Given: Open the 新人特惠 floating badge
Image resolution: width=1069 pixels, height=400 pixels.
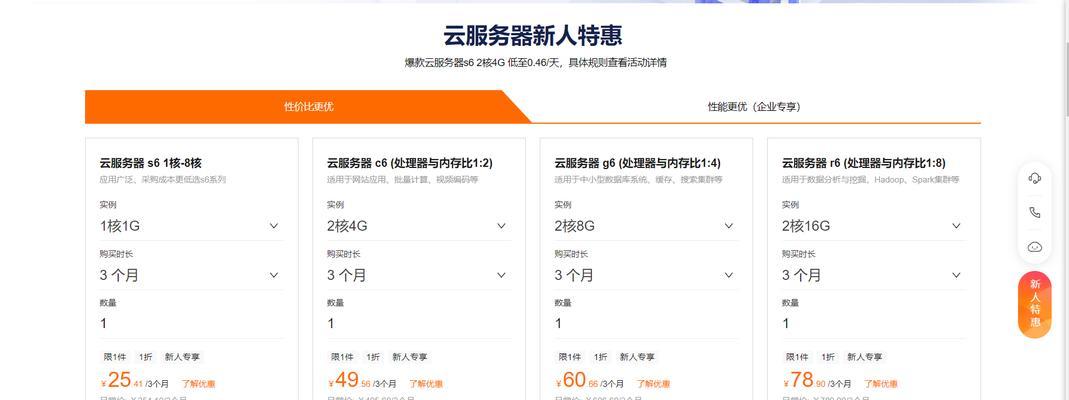Looking at the screenshot, I should tap(1035, 304).
